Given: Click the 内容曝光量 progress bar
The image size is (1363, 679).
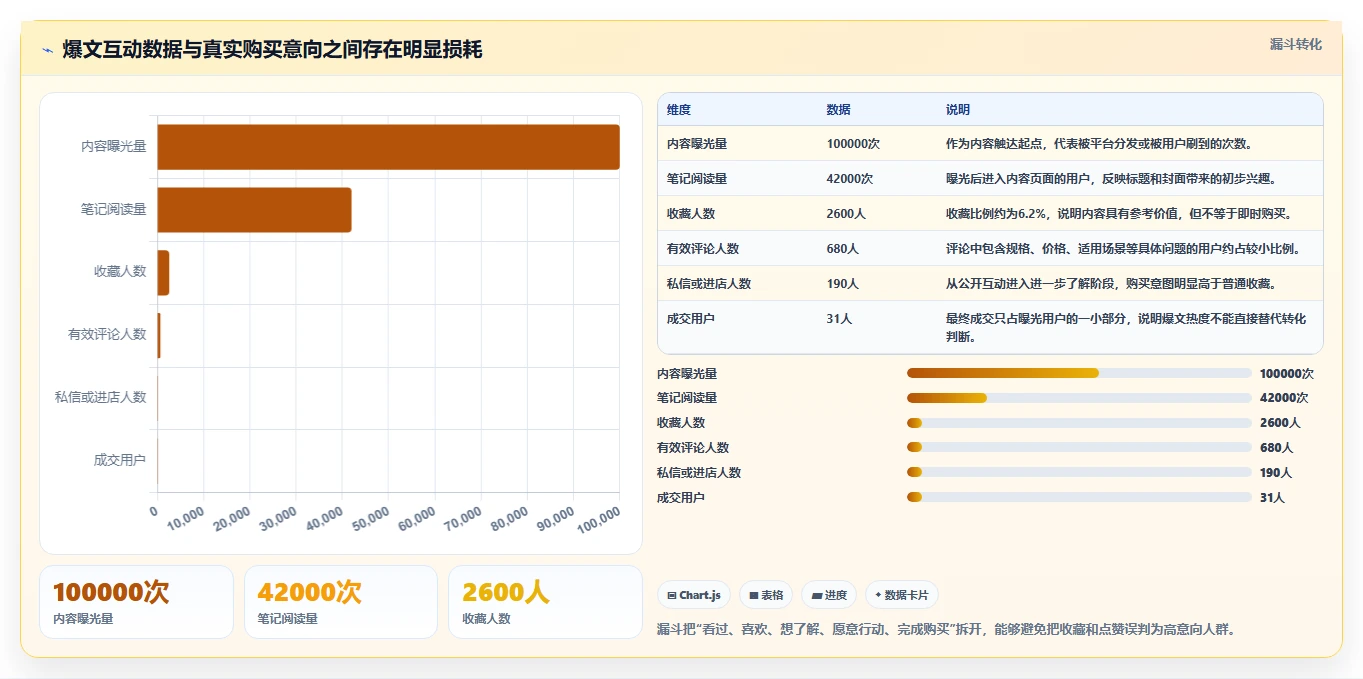Looking at the screenshot, I should pos(1079,373).
